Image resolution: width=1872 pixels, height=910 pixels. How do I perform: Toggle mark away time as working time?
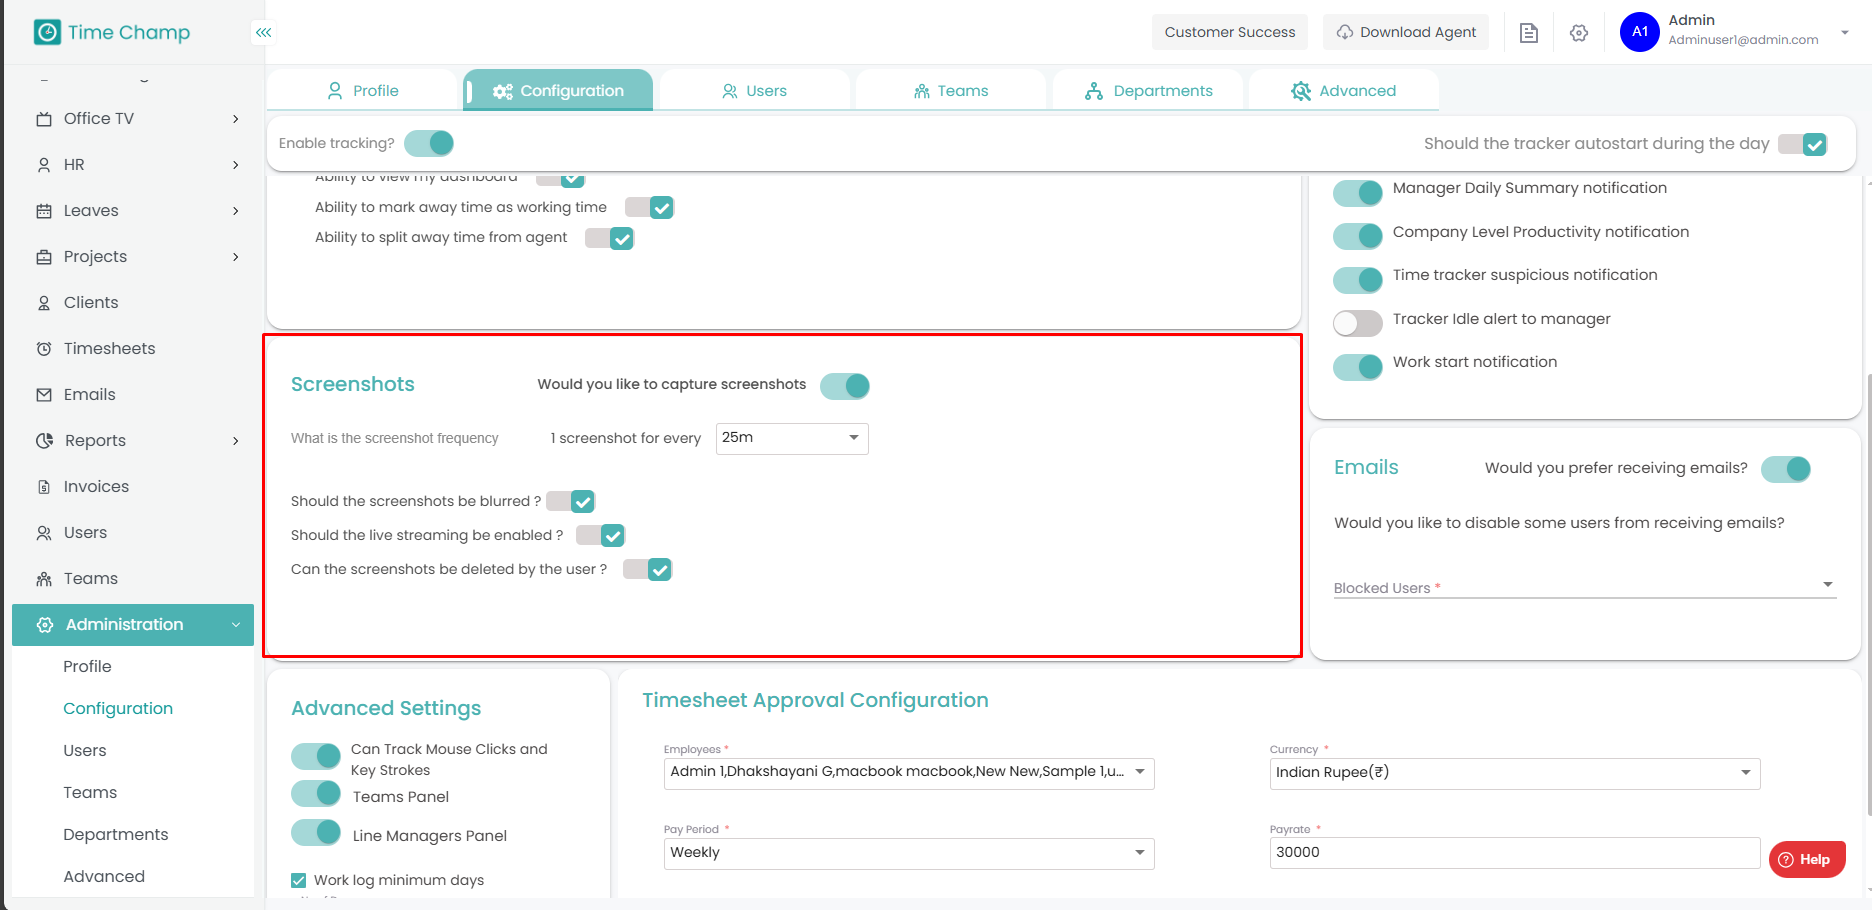tap(650, 207)
